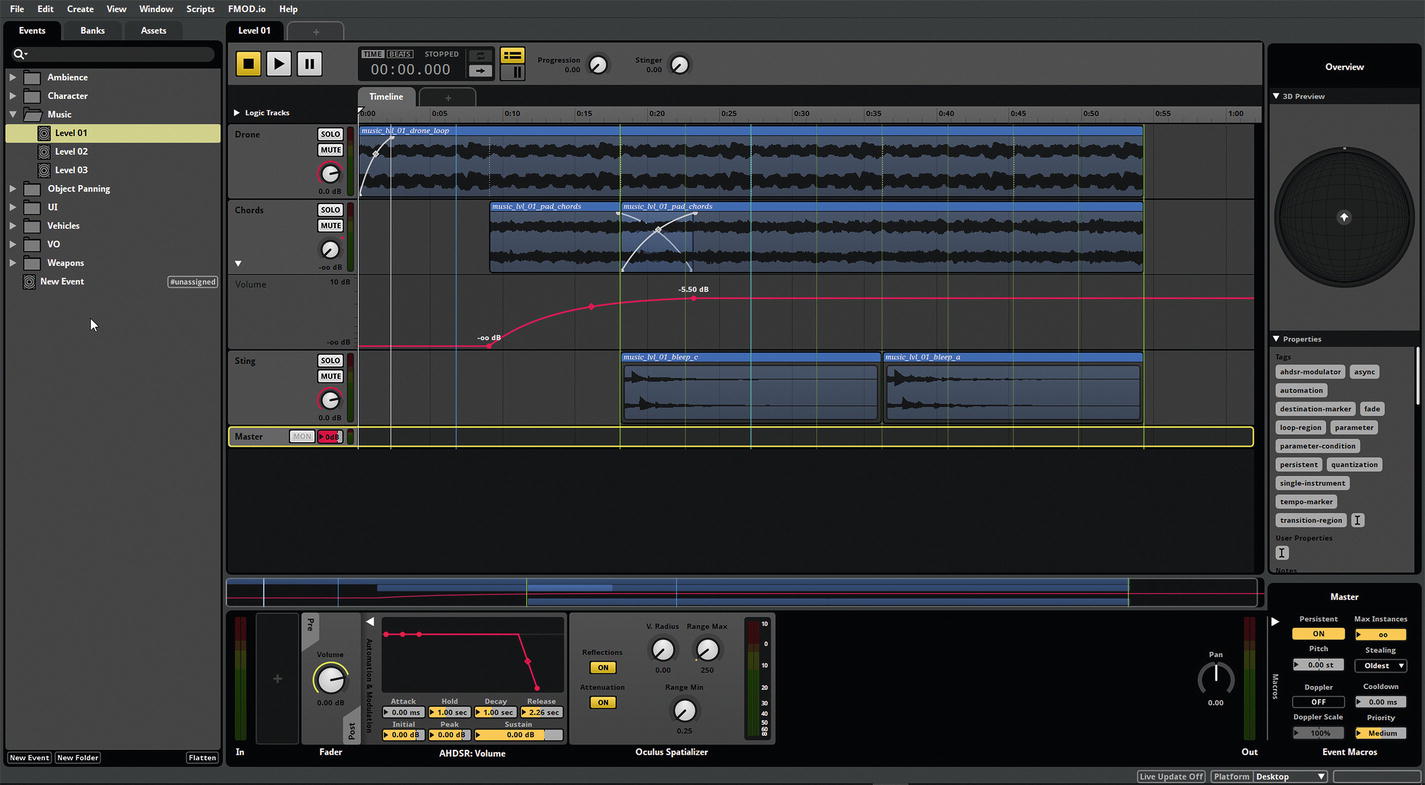Switch to the Assets tab

click(153, 31)
